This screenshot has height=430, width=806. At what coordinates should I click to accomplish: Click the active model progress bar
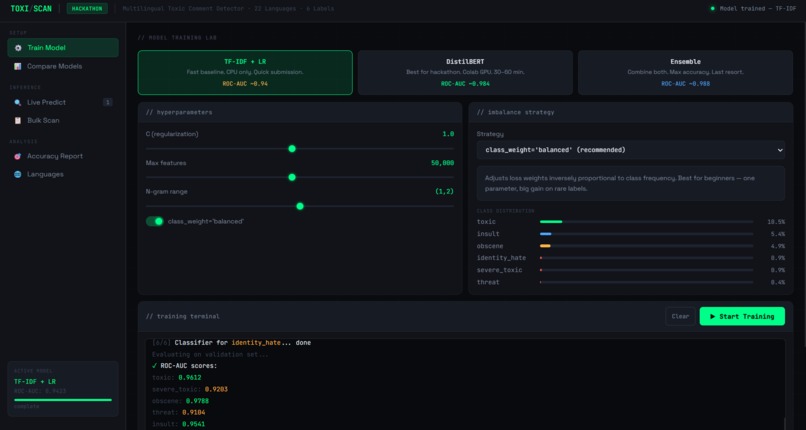pyautogui.click(x=63, y=400)
